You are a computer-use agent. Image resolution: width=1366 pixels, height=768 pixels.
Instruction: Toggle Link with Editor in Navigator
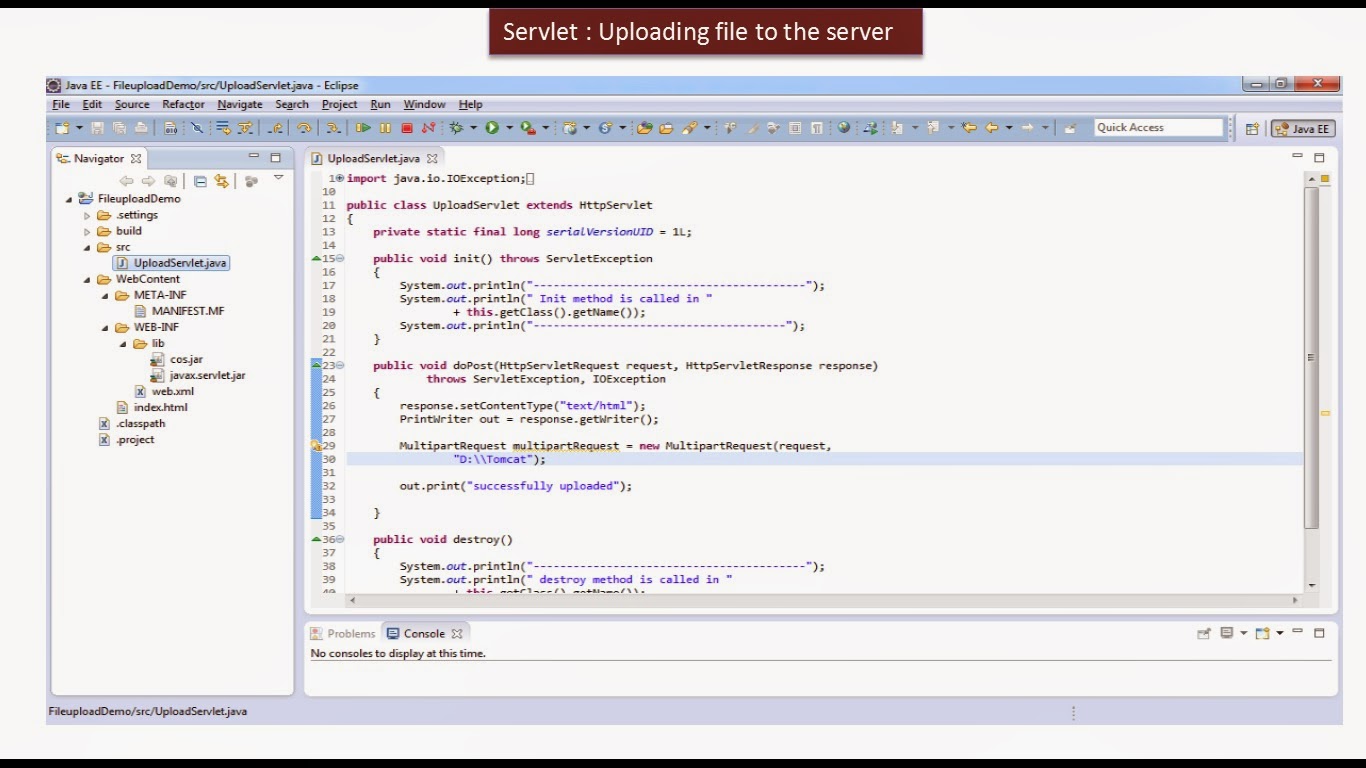point(221,181)
